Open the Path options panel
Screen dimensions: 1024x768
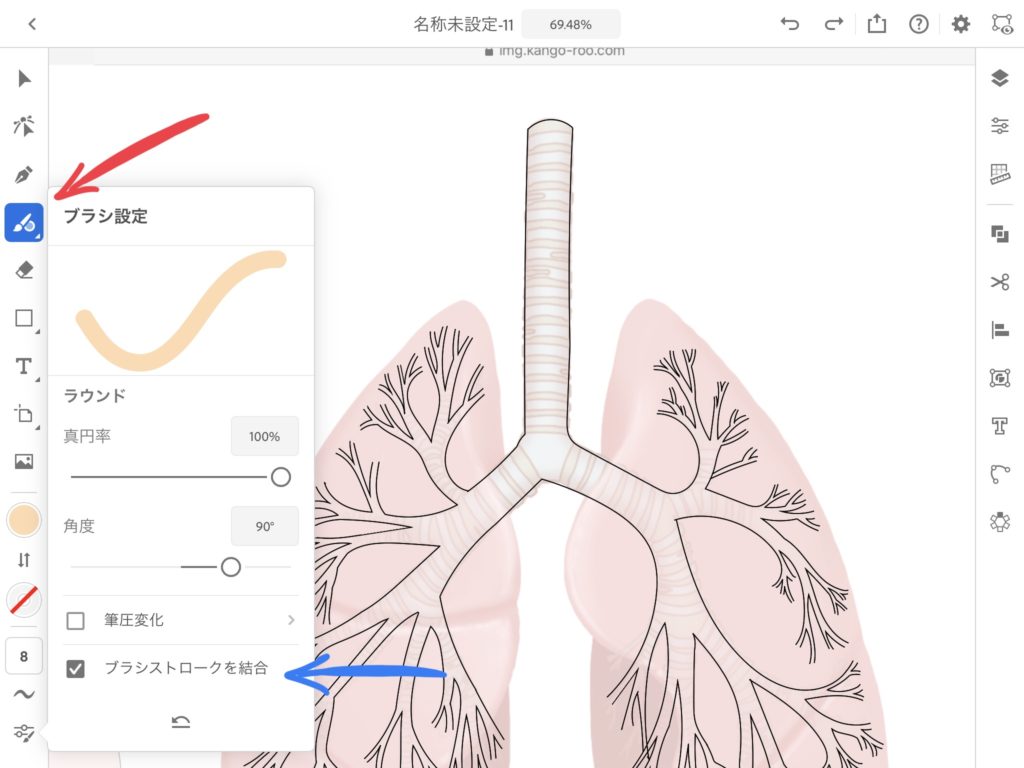point(1000,473)
